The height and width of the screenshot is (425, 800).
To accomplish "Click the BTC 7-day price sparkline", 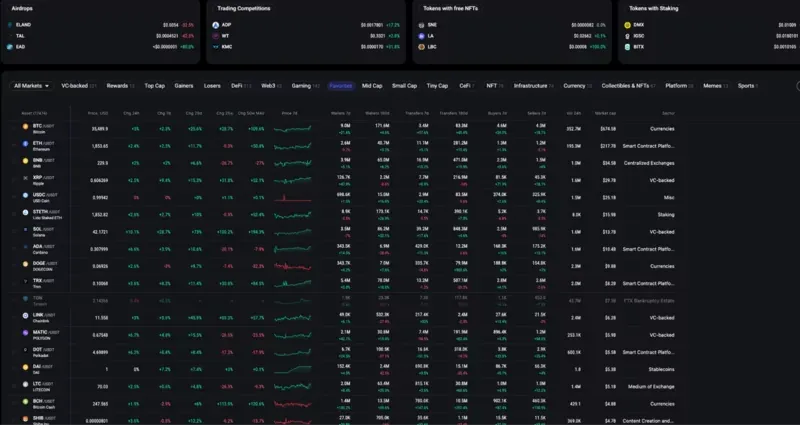I will [292, 129].
